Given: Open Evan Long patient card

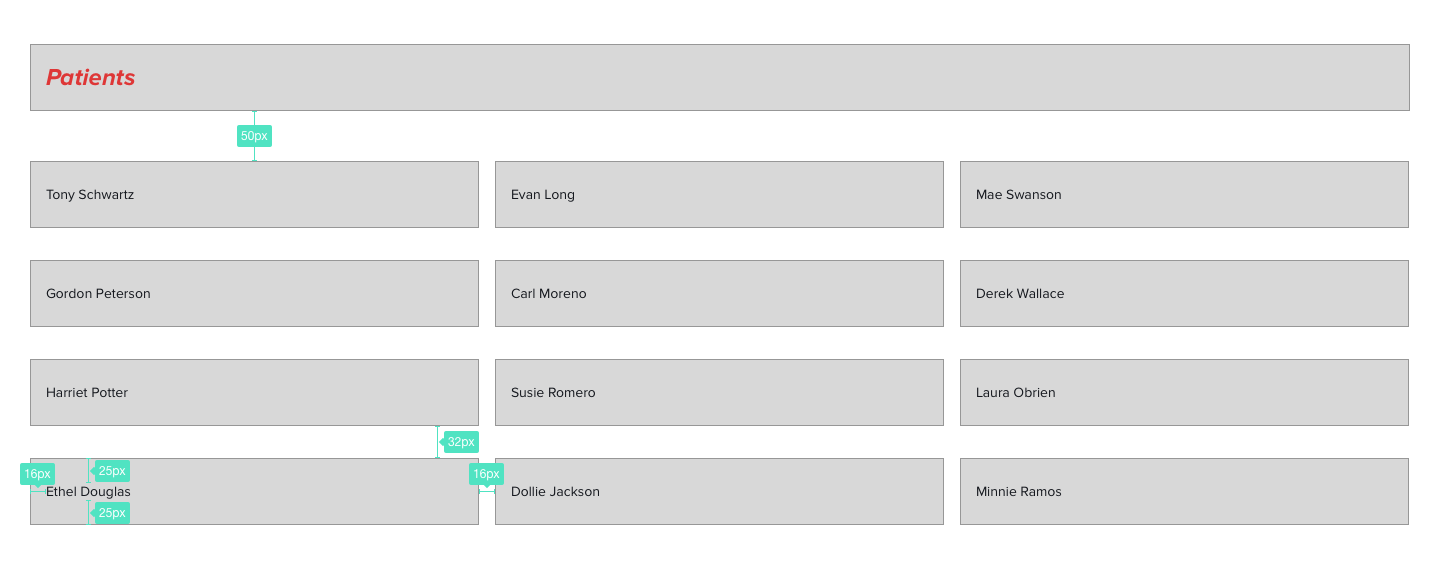Looking at the screenshot, I should pos(719,194).
